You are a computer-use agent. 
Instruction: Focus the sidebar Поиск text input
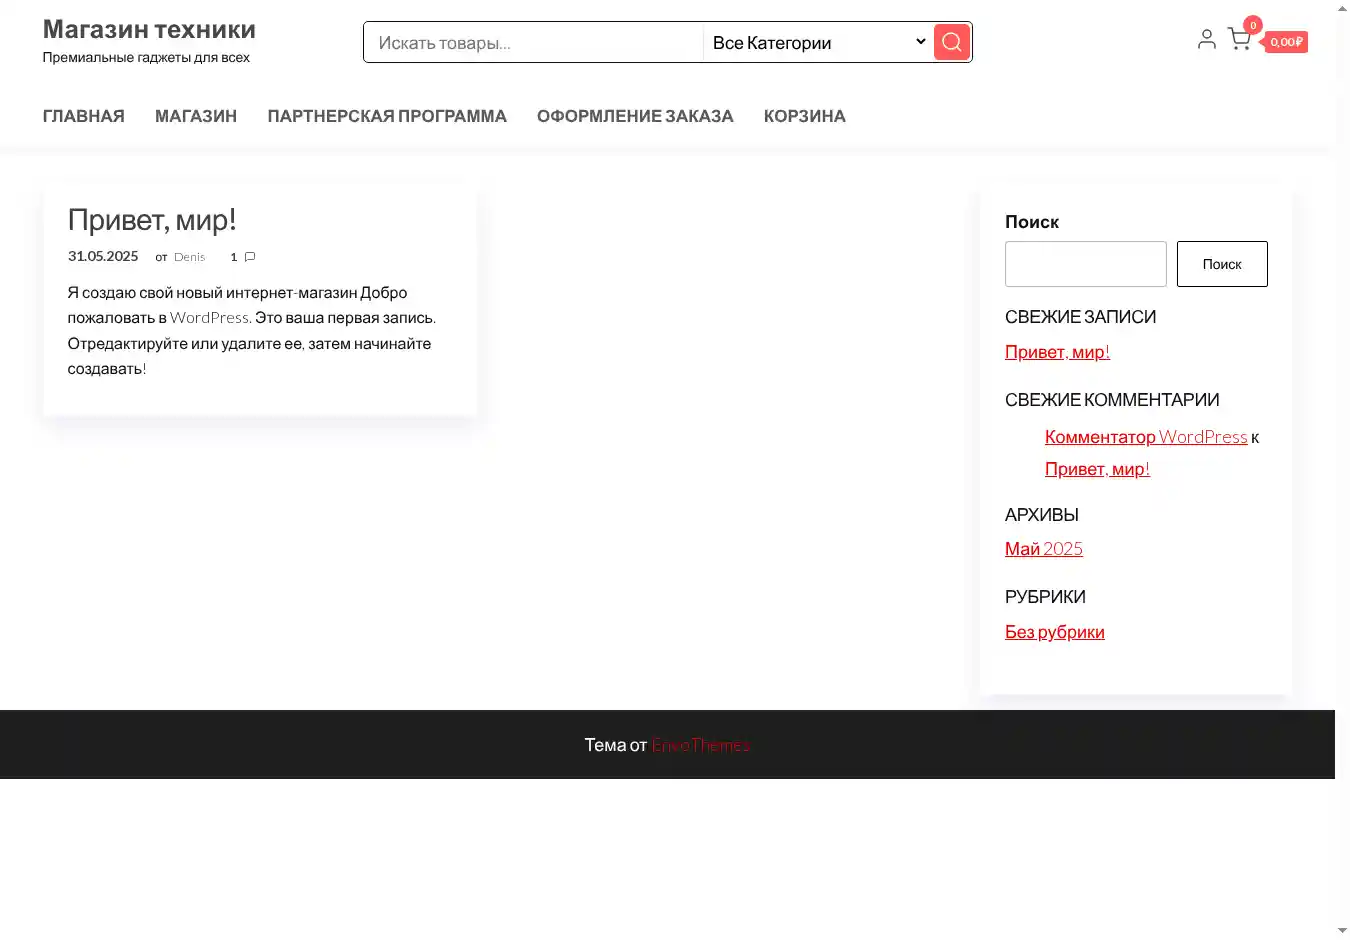tap(1085, 264)
